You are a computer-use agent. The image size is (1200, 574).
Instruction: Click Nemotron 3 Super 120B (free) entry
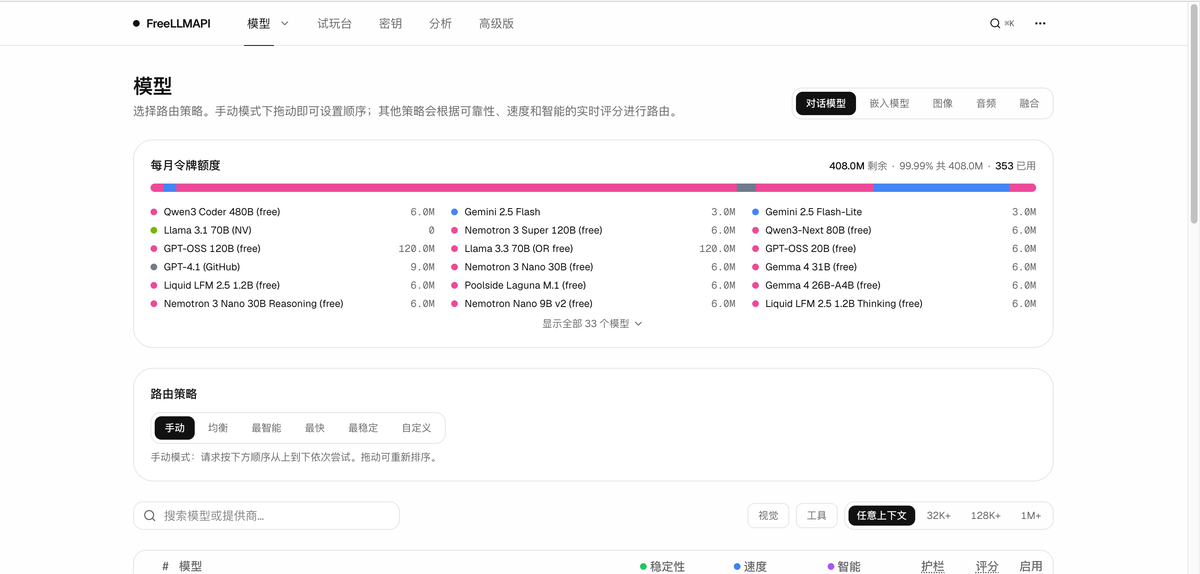pyautogui.click(x=593, y=230)
